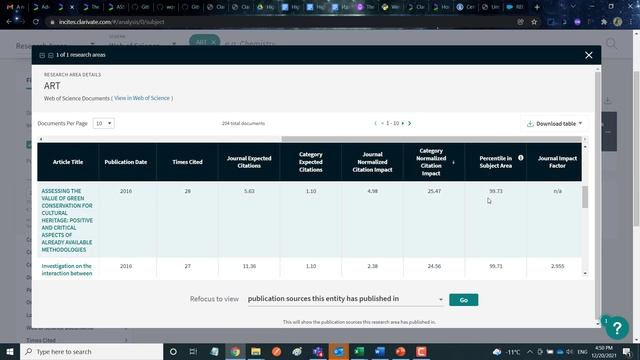The image size is (640, 360).
Task: Sort by Journal Impact Factor column
Action: click(557, 162)
